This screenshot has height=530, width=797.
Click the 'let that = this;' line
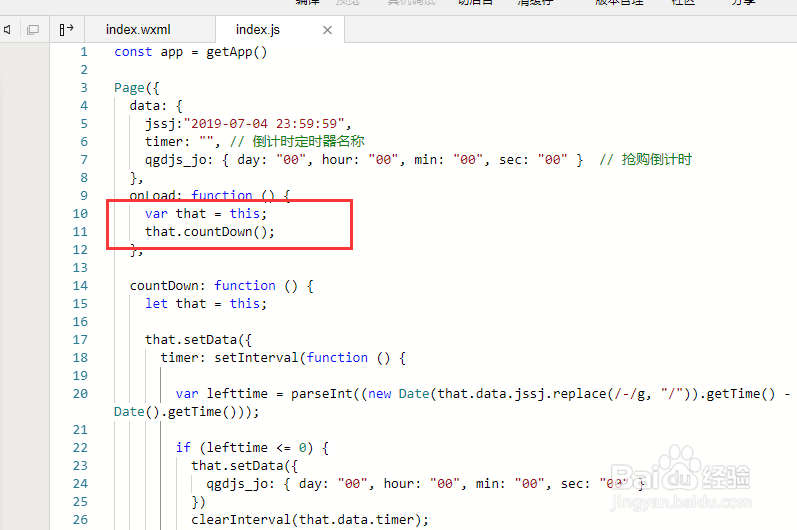coord(206,303)
